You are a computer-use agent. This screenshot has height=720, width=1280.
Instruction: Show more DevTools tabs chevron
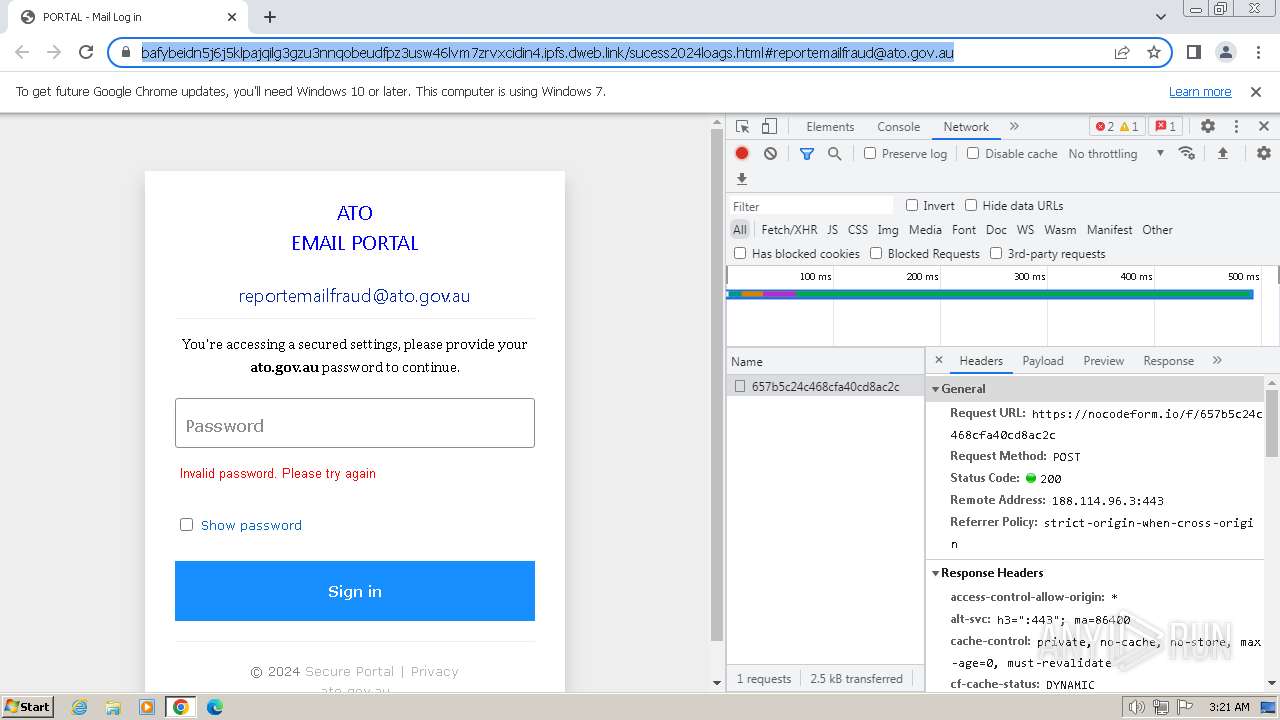click(1014, 127)
